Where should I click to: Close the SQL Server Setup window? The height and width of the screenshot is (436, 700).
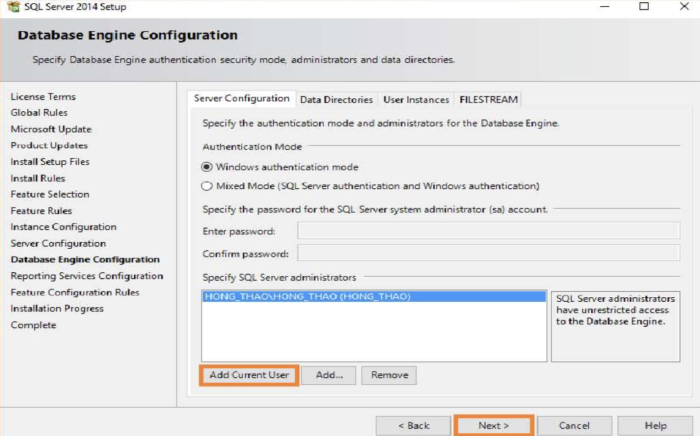click(684, 6)
